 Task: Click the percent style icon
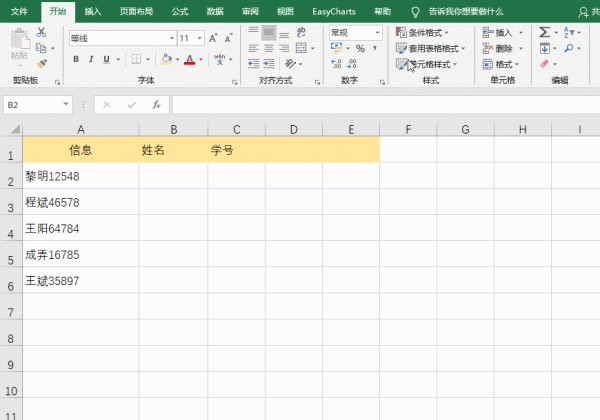click(x=360, y=48)
